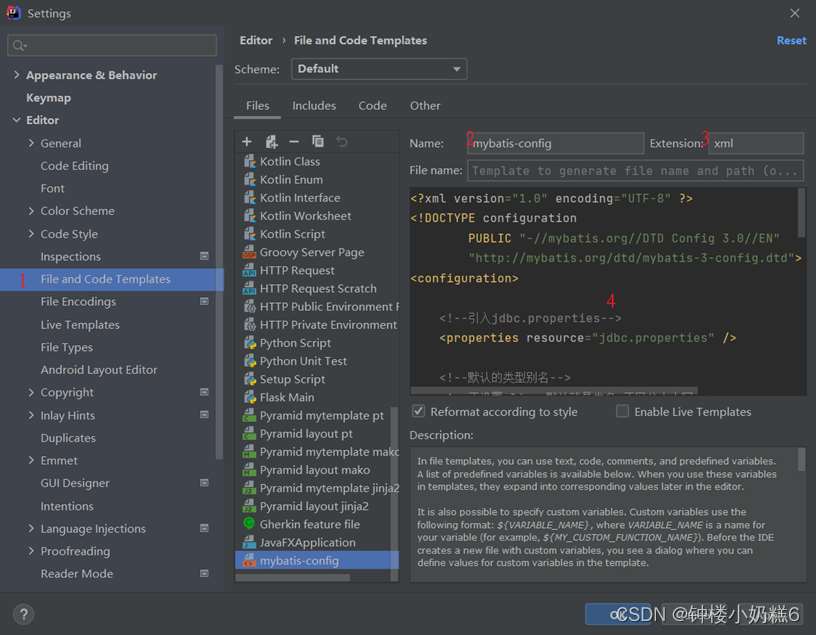Toggle Reformat according to style checkbox
Screen dimensions: 816x635
418,411
